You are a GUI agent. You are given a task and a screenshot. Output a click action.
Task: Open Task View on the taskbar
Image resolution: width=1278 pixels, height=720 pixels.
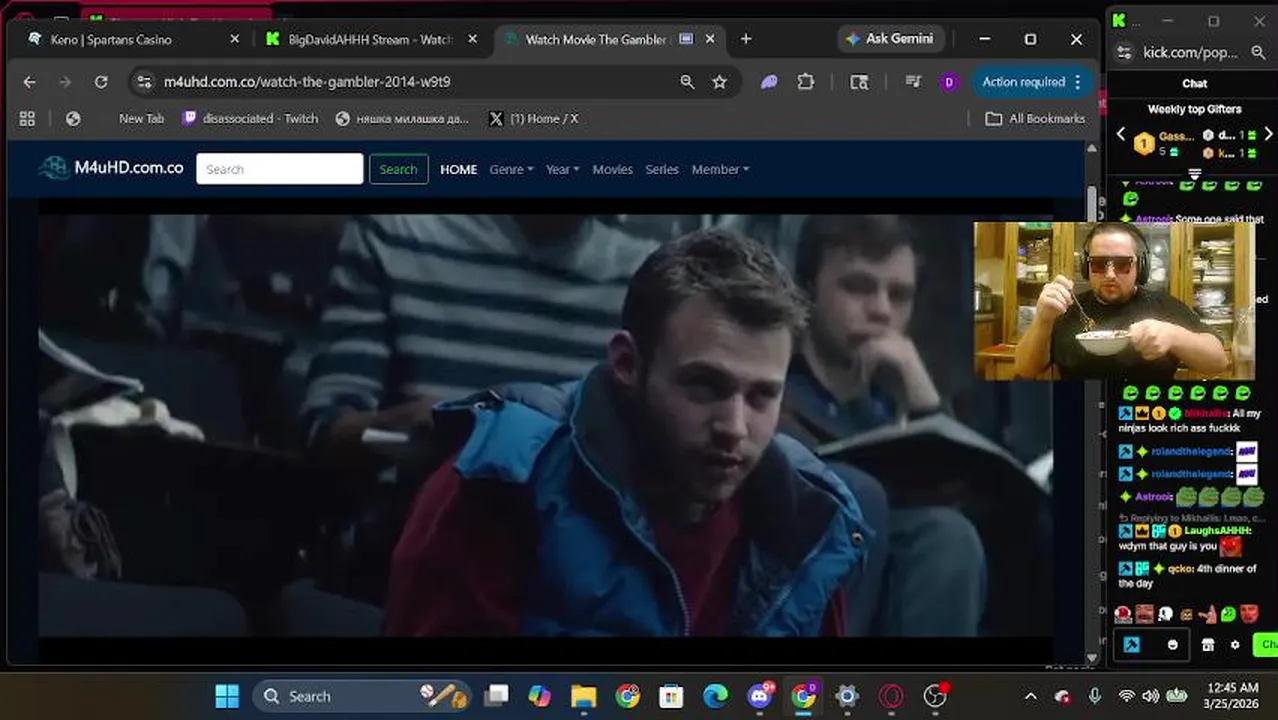496,696
